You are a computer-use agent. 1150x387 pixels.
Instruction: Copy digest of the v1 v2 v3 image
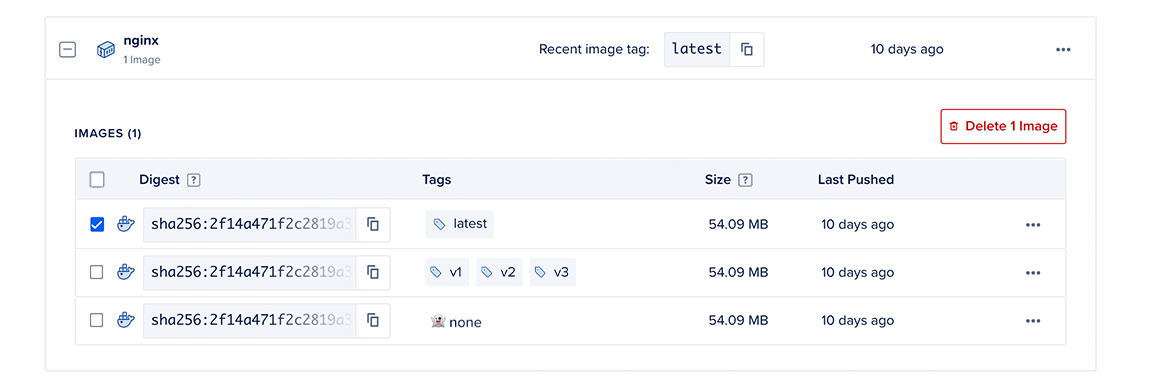tap(373, 273)
